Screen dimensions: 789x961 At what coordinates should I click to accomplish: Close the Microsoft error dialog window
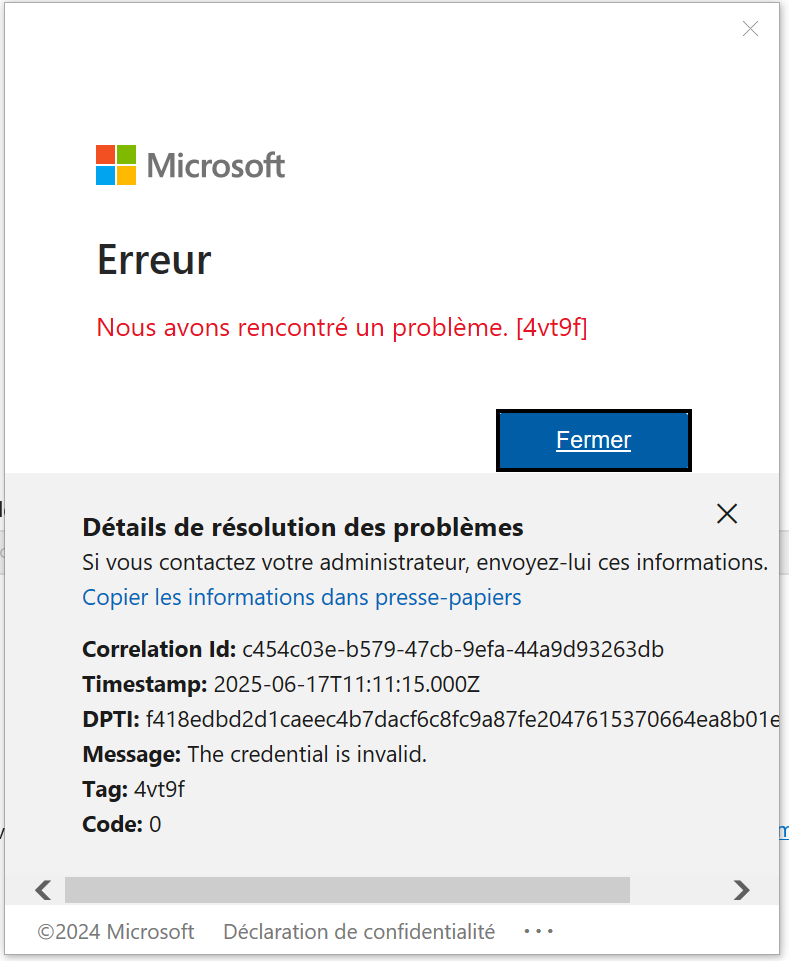[750, 29]
